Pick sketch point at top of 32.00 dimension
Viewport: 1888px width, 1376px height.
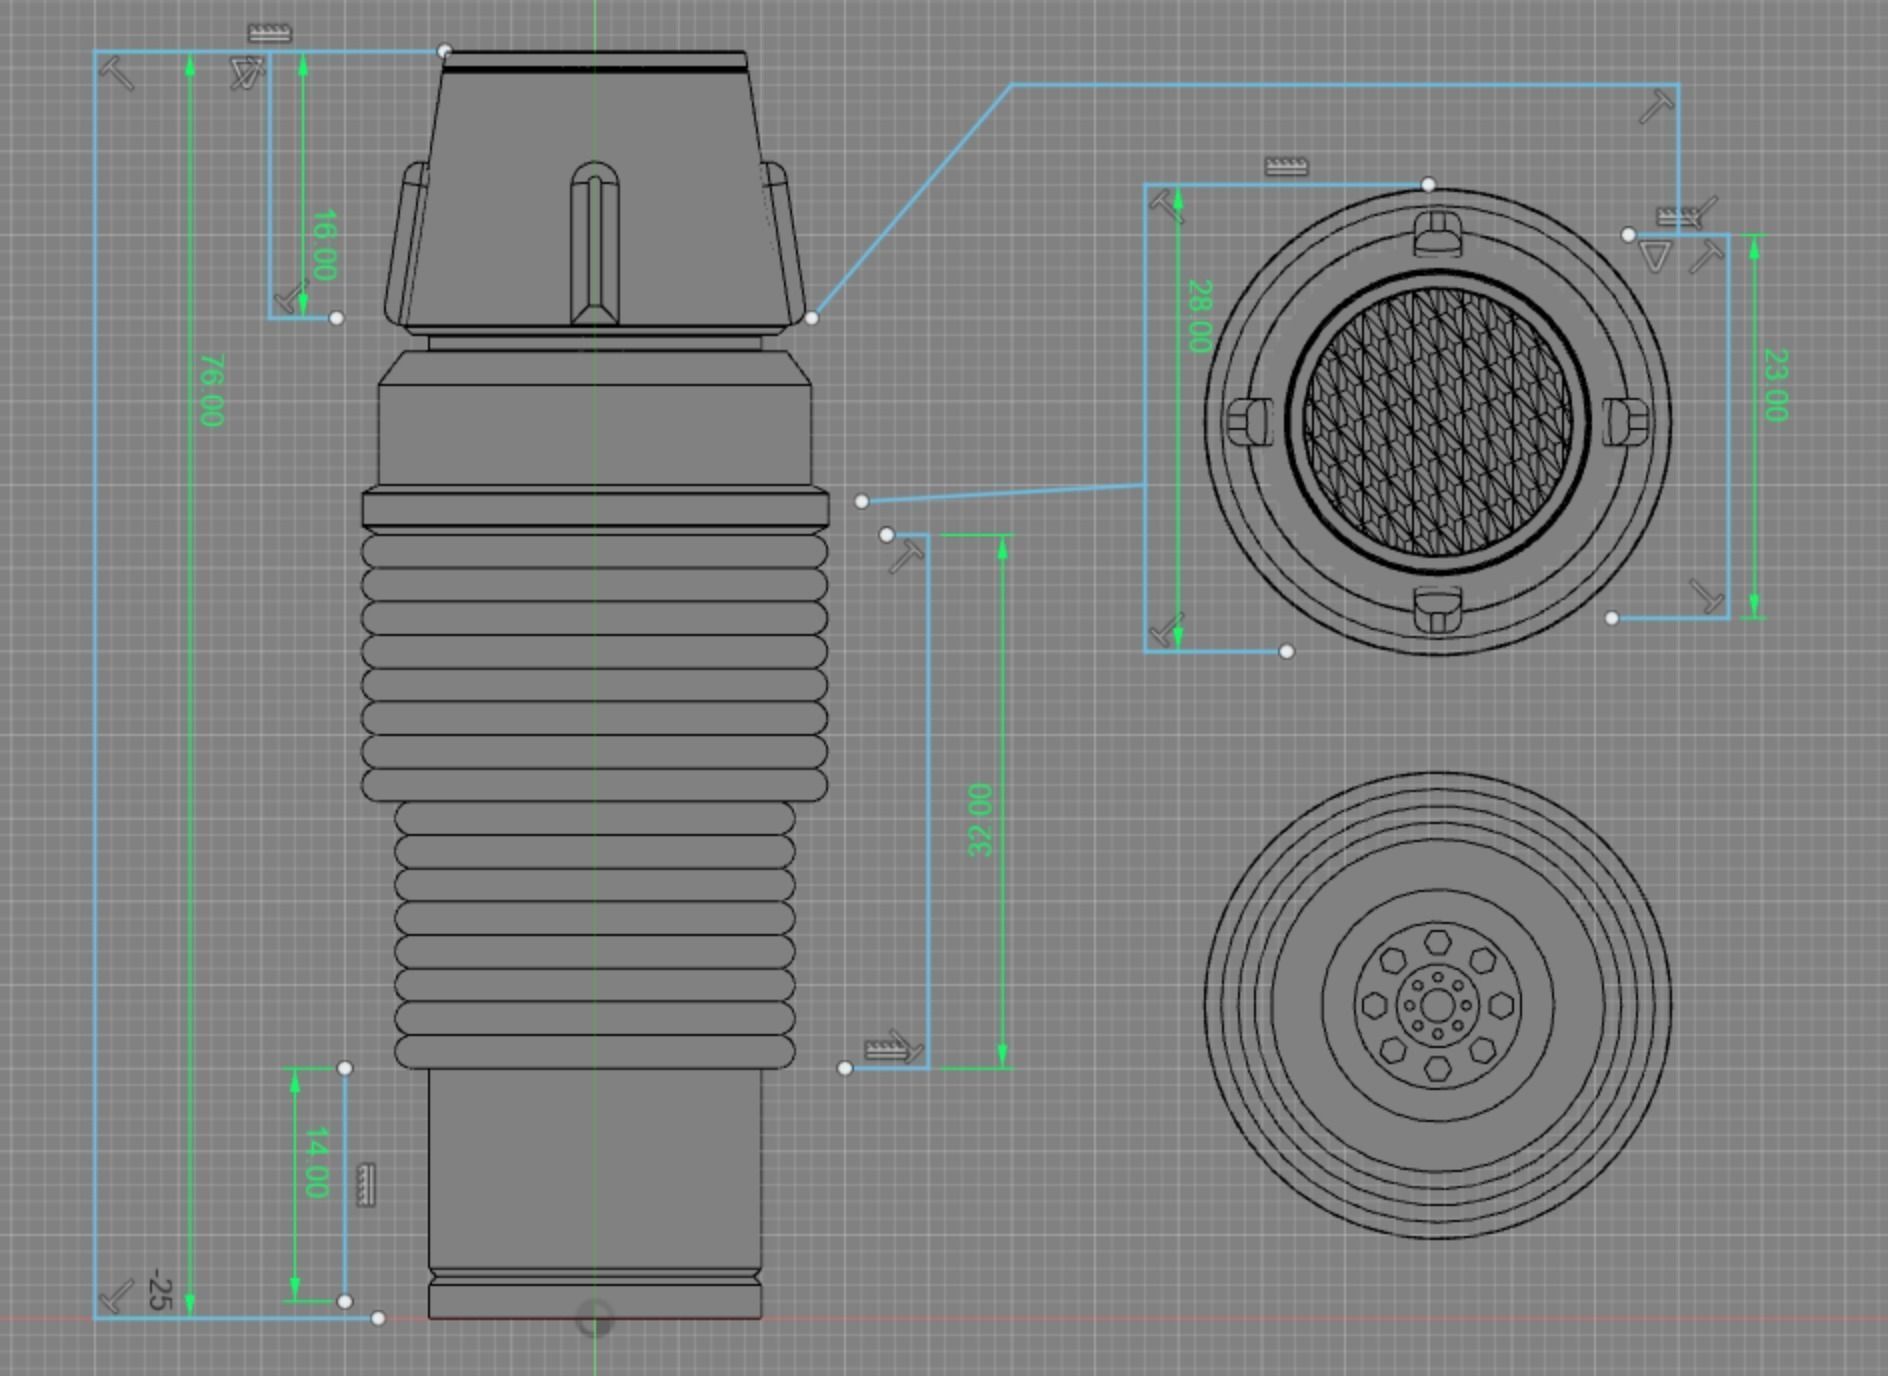[x=886, y=535]
